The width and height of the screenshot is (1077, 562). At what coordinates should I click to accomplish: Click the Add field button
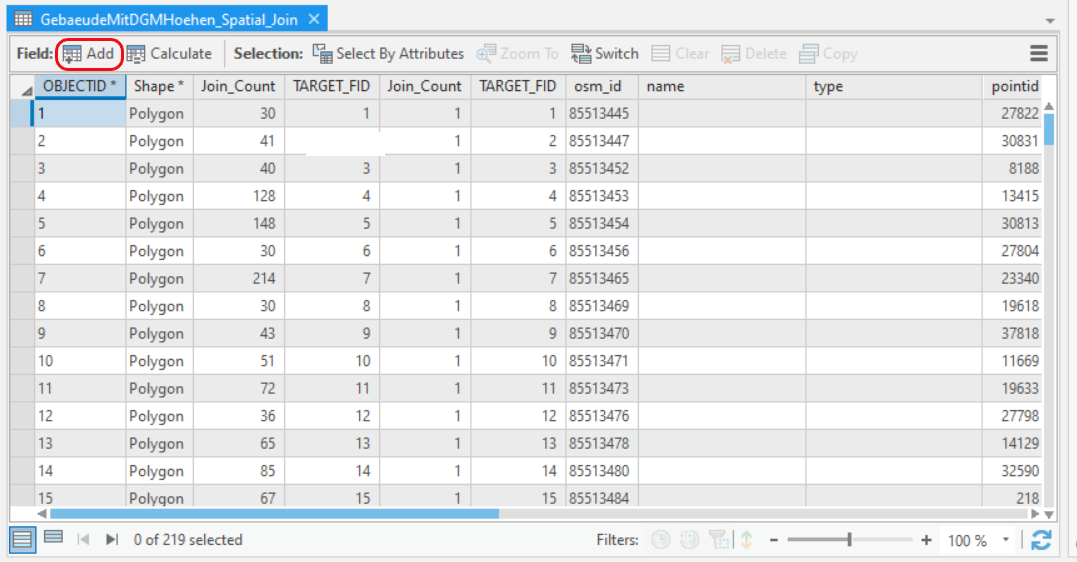pyautogui.click(x=89, y=54)
